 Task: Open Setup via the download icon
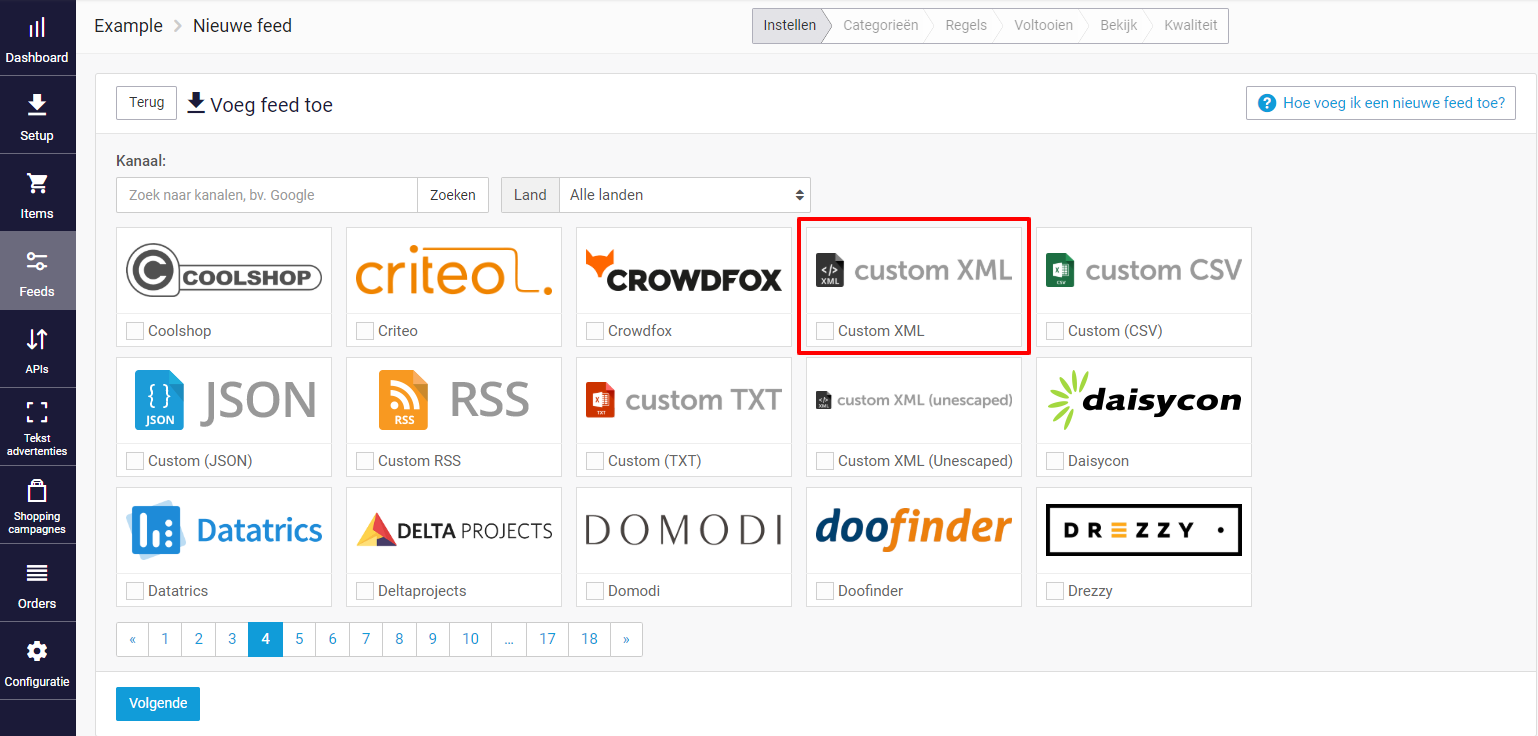[x=37, y=105]
